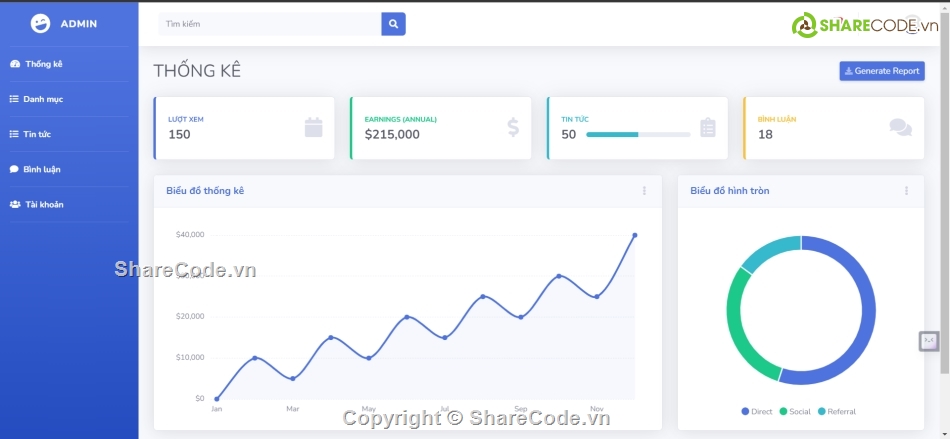Toggle the Referral legend entry in the pie chart
The height and width of the screenshot is (439, 950).
837,412
